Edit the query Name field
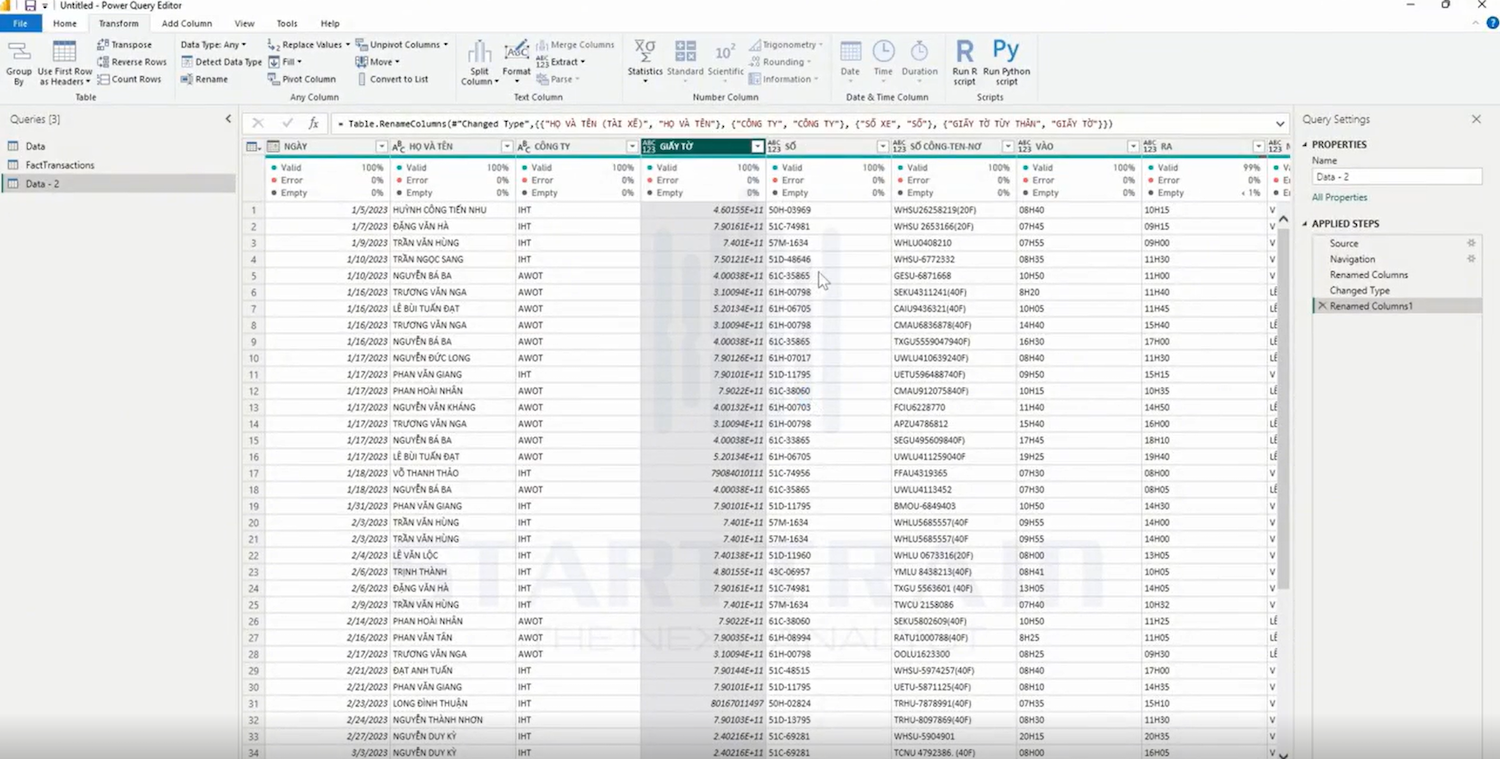 (x=1397, y=177)
